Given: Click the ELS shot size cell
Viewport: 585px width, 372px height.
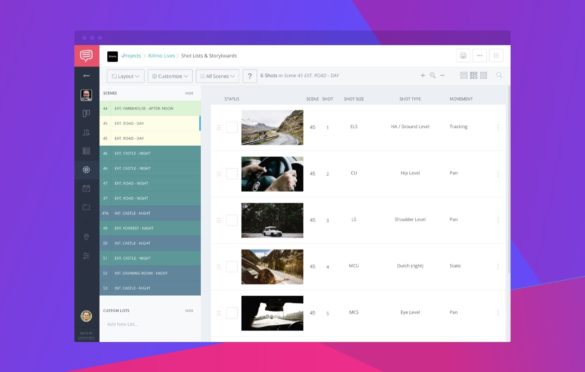Looking at the screenshot, I should (x=354, y=127).
